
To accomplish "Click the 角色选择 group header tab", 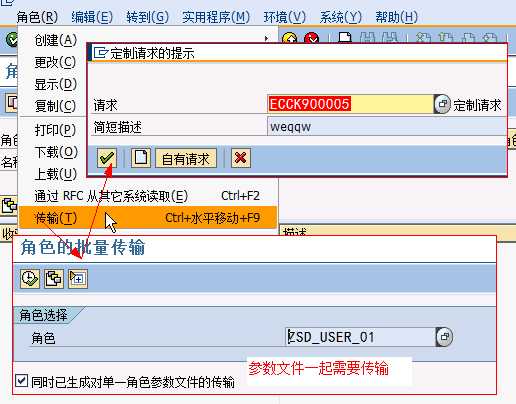I will 43,315.
